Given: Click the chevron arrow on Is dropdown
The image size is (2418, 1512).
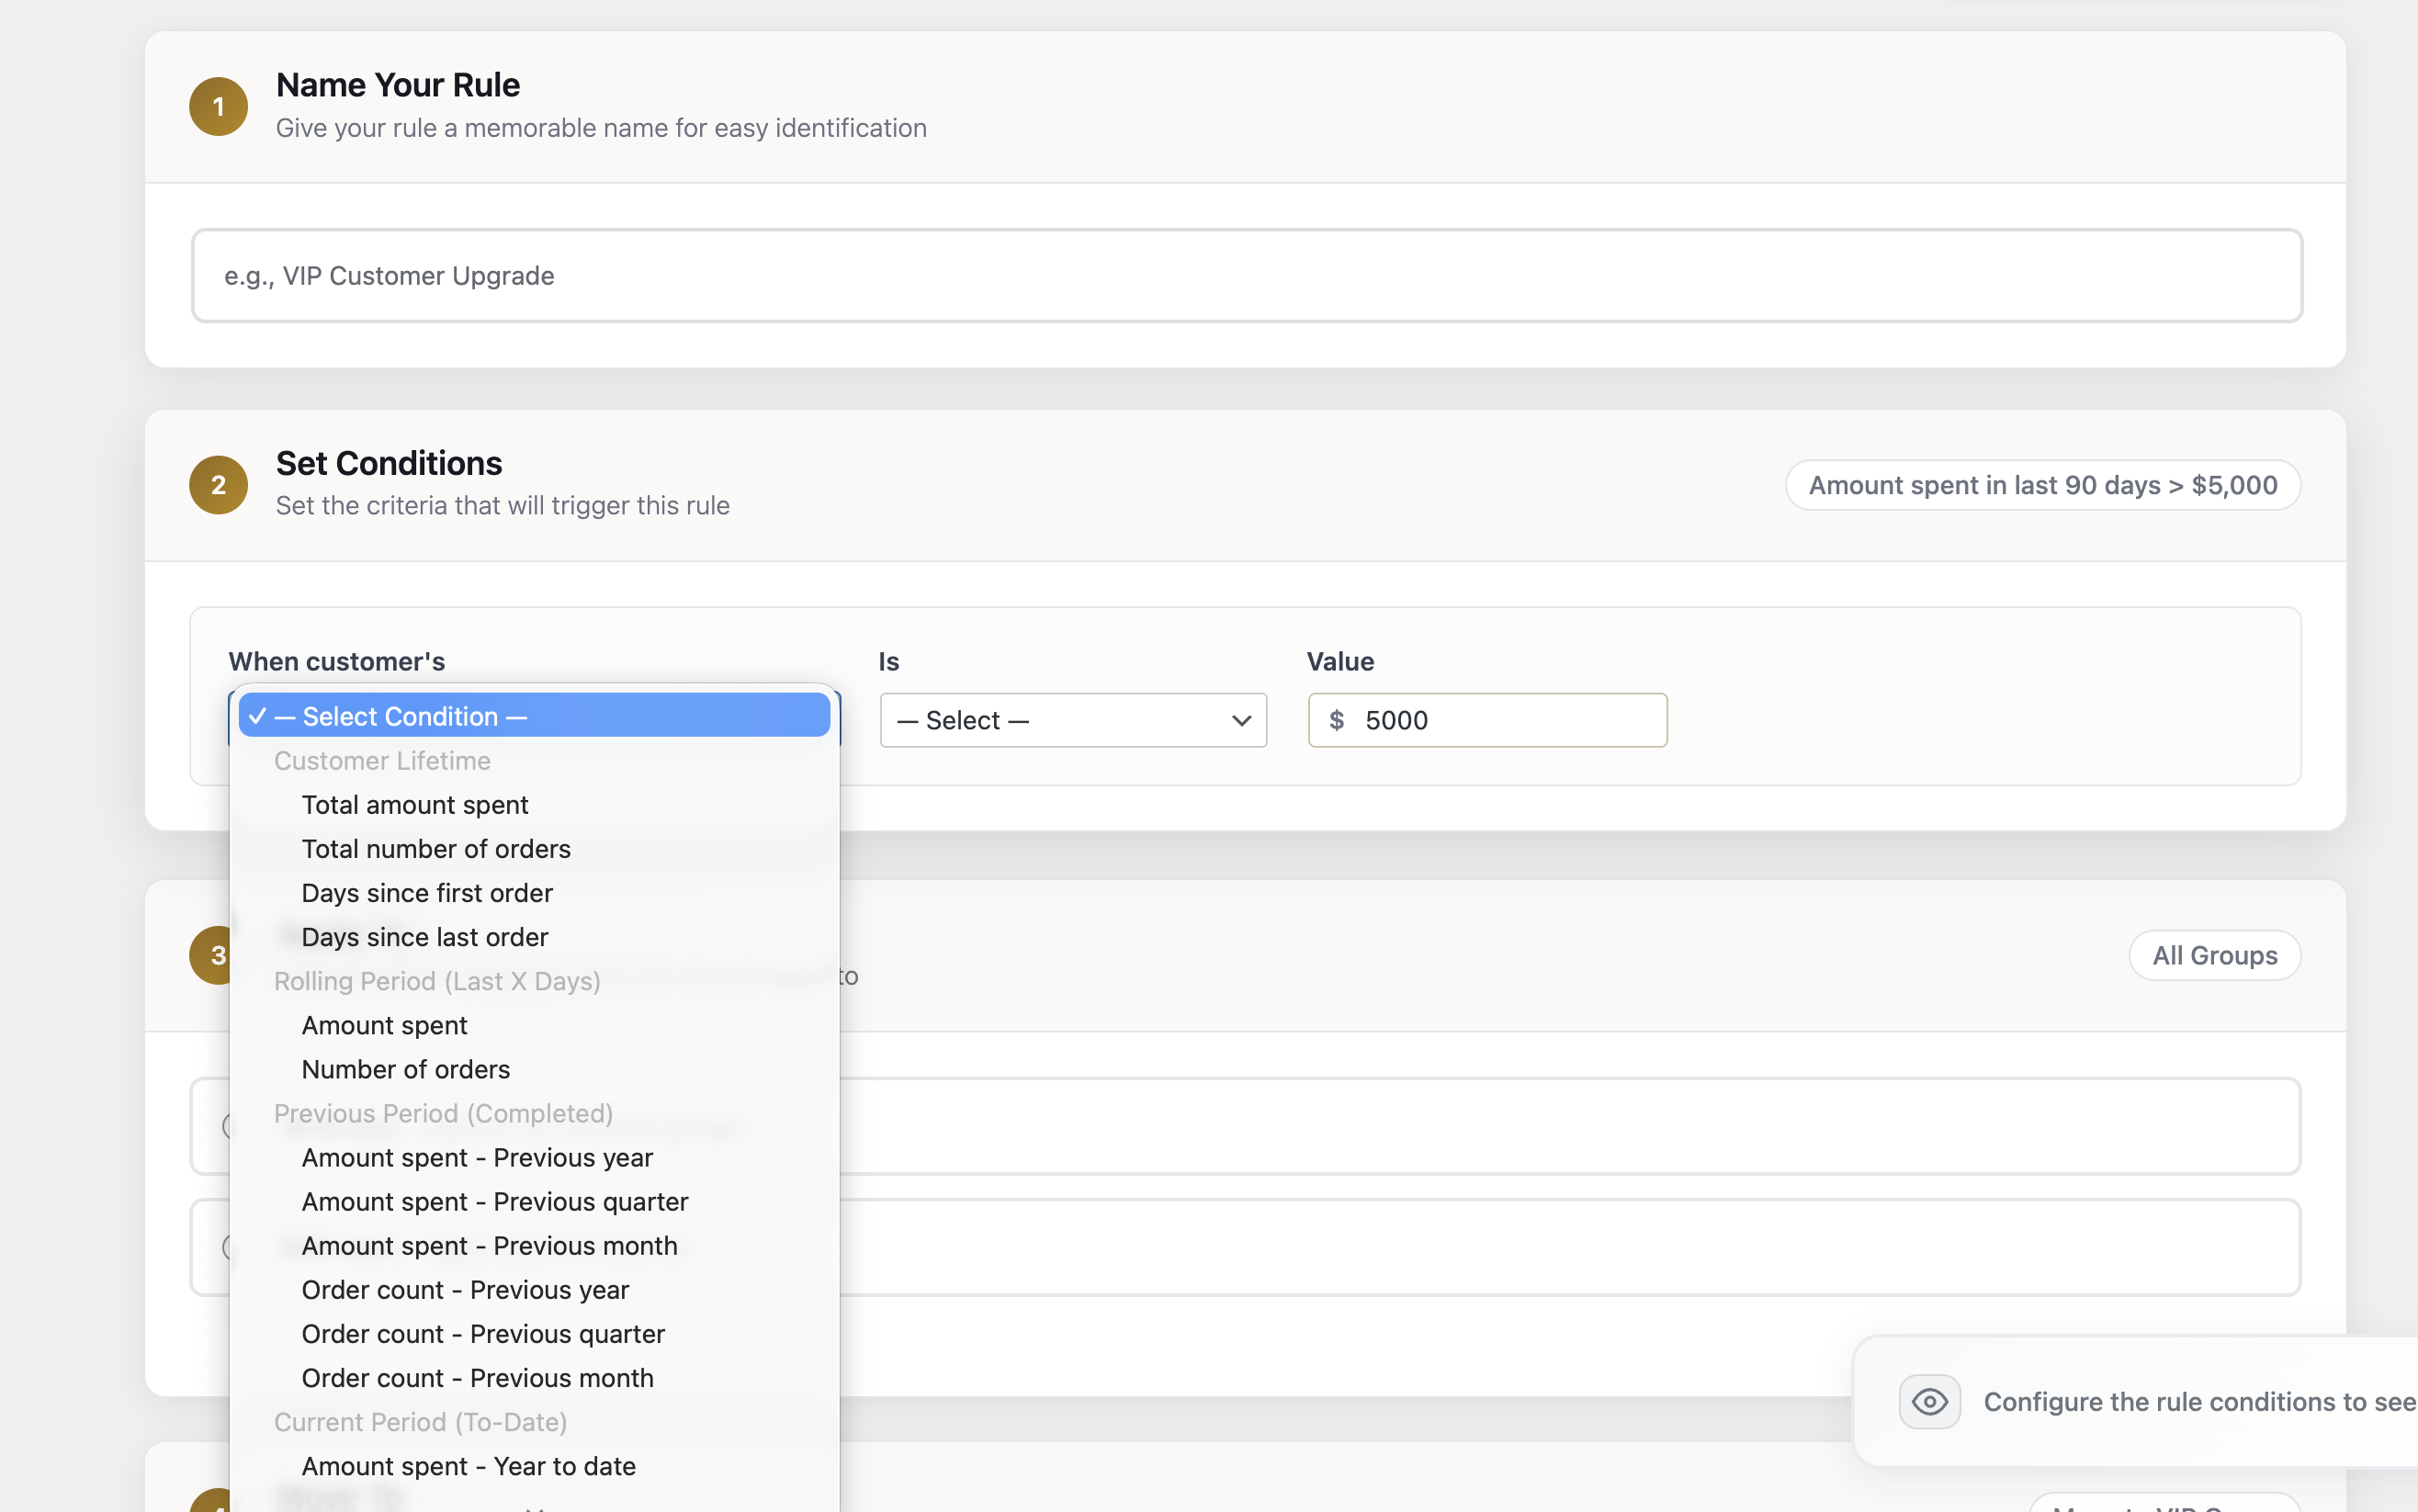Looking at the screenshot, I should [1241, 720].
